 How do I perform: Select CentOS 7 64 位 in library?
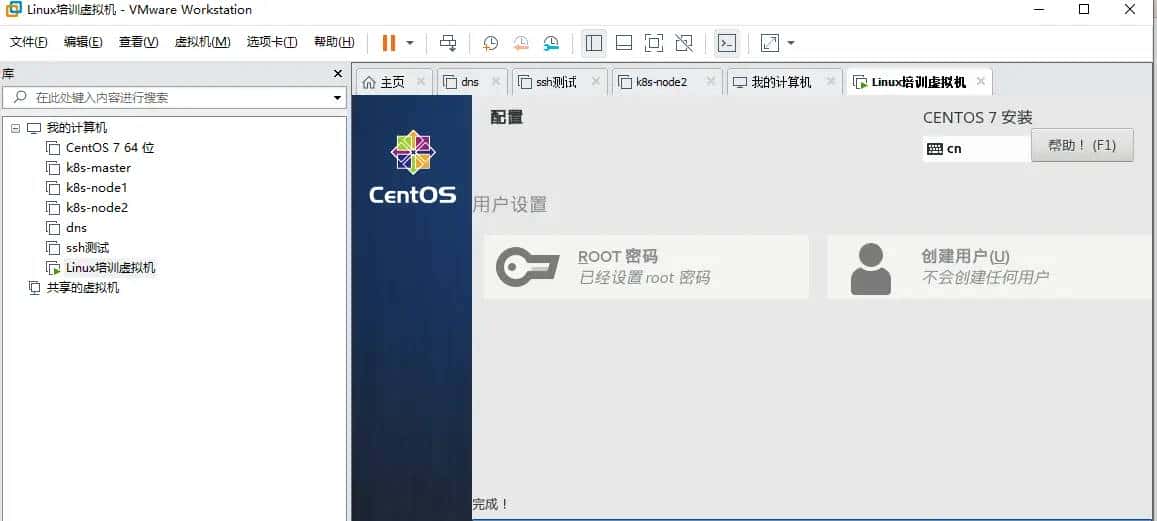pos(110,148)
